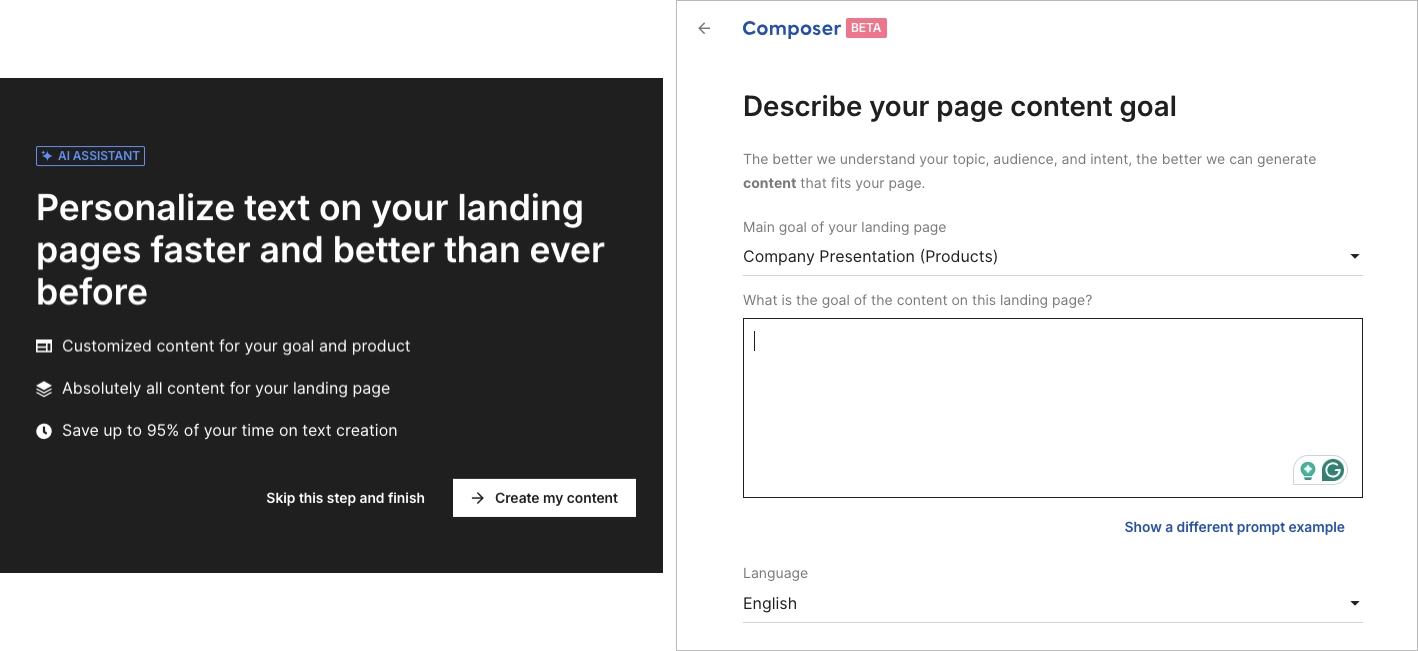Click the Composer title at the top
1418x651 pixels.
click(791, 28)
